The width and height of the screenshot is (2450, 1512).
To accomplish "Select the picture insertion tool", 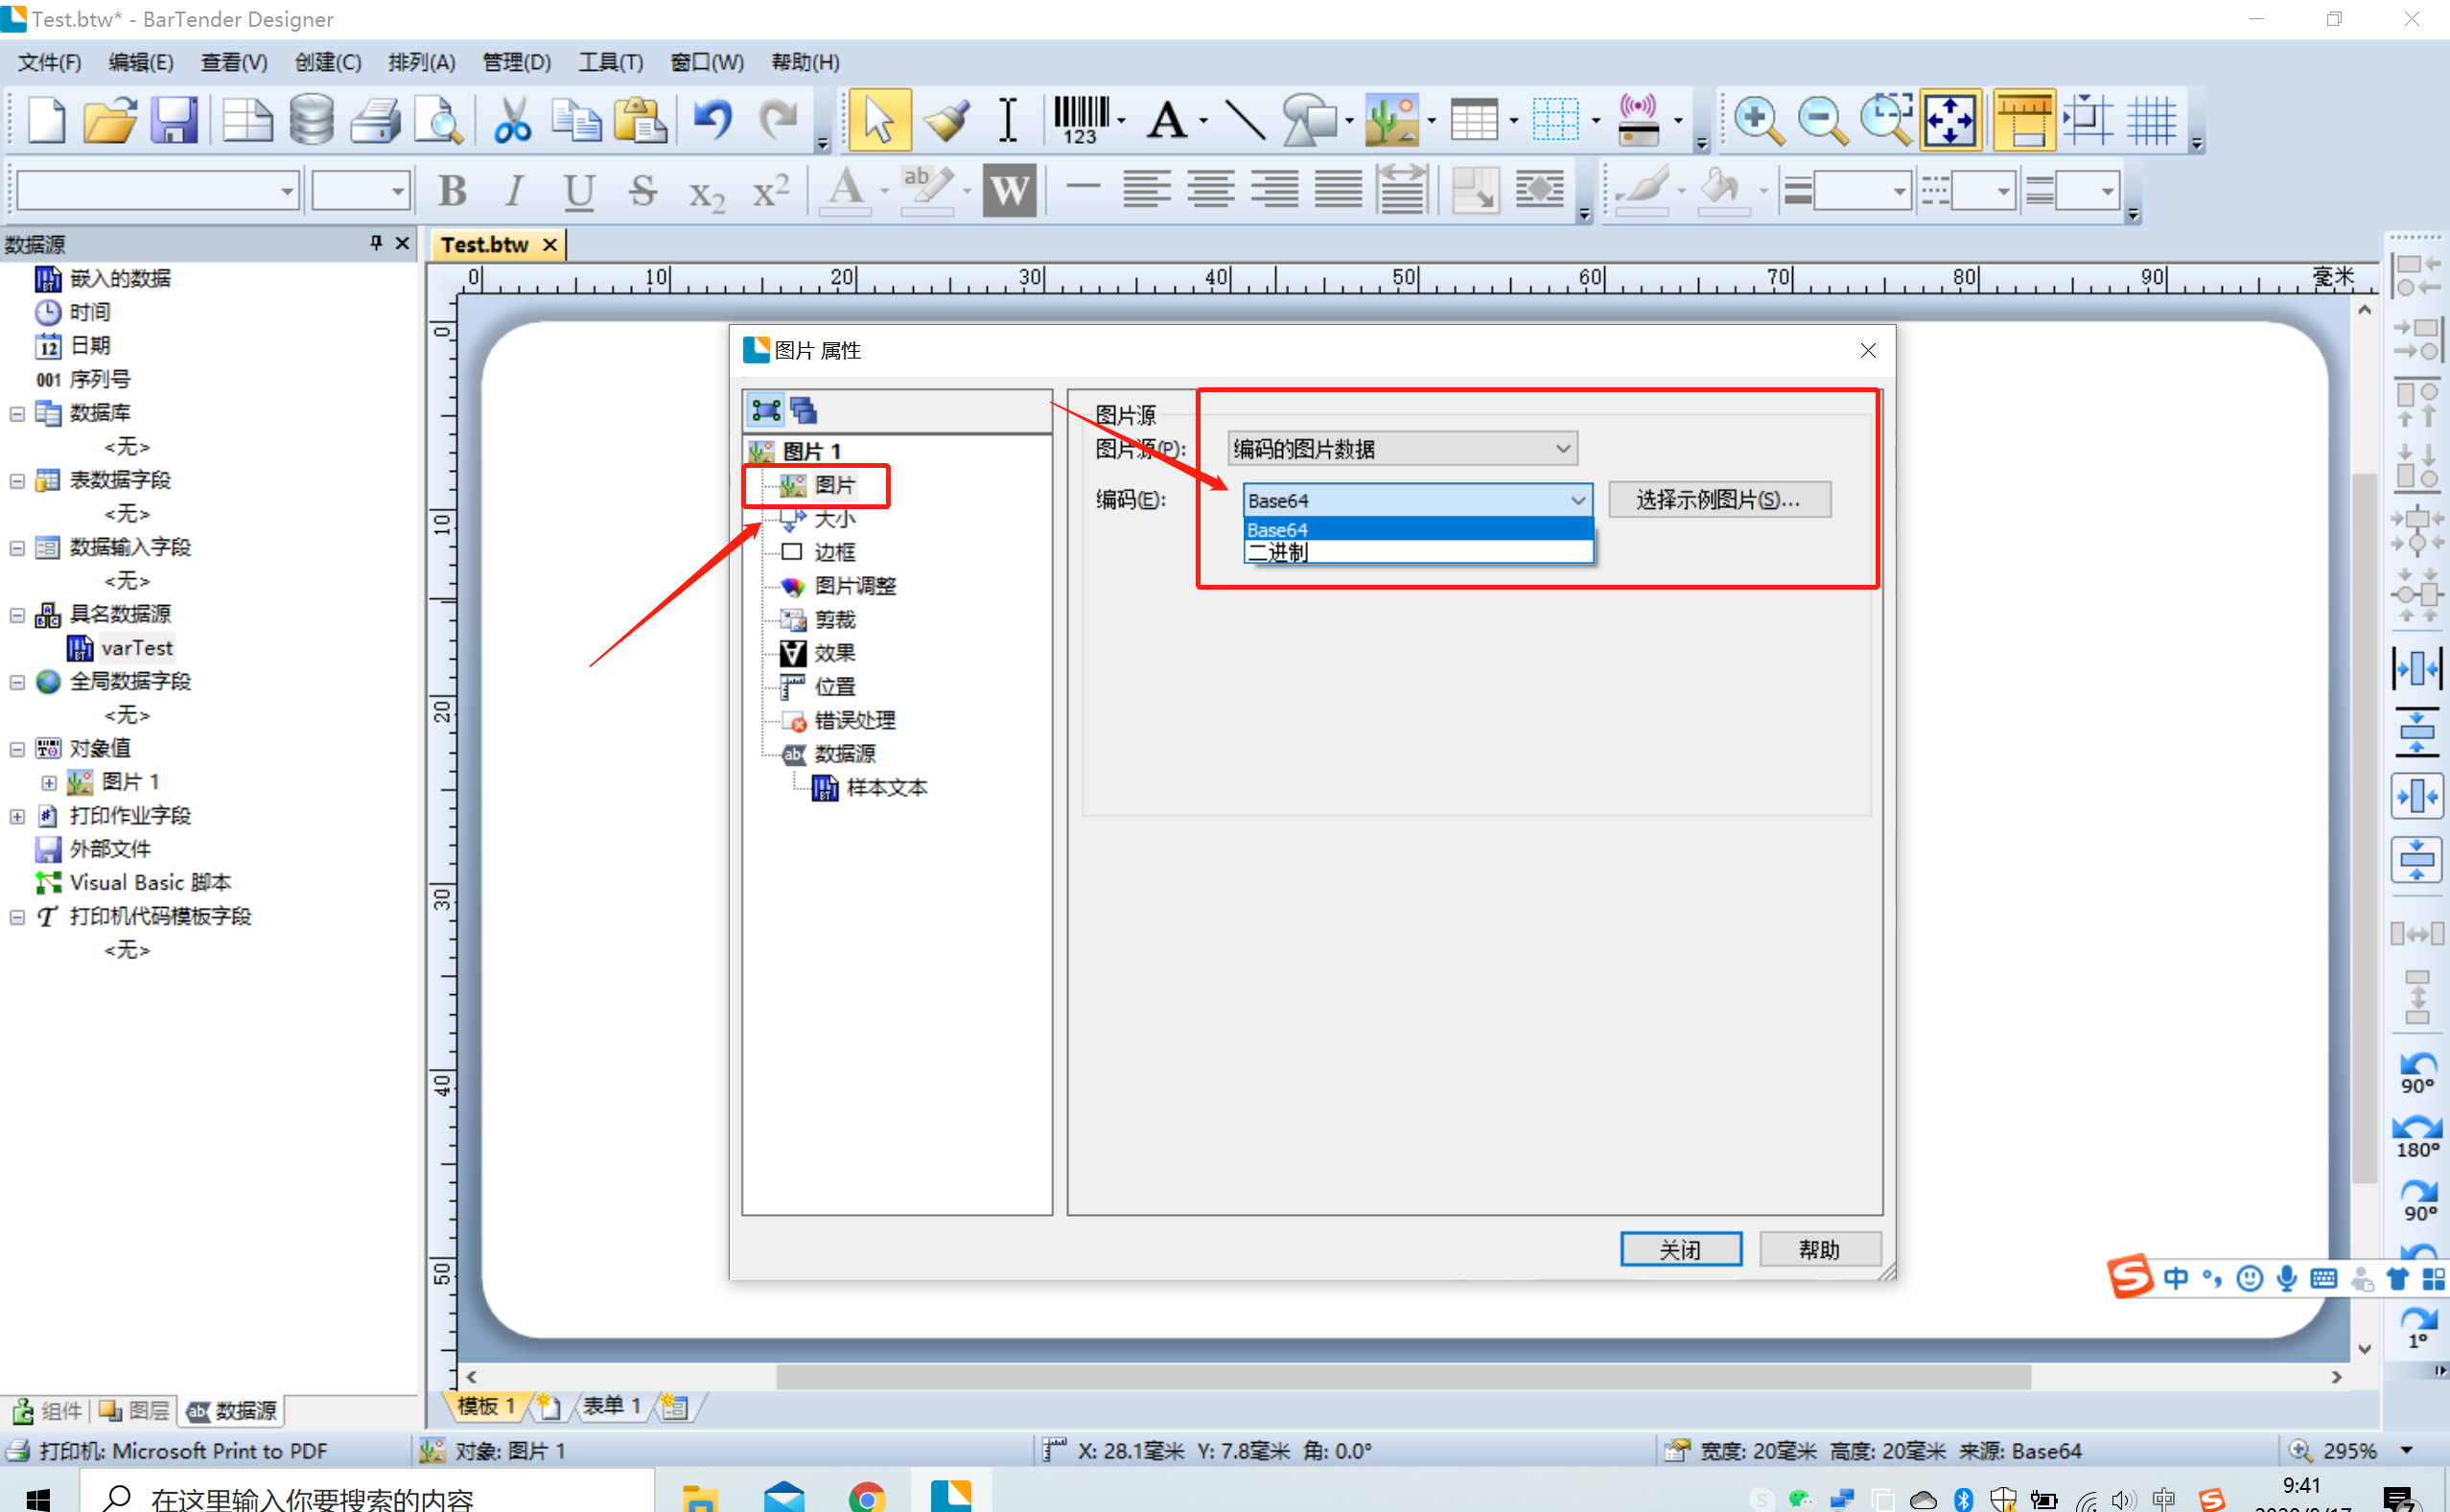I will (x=1392, y=119).
